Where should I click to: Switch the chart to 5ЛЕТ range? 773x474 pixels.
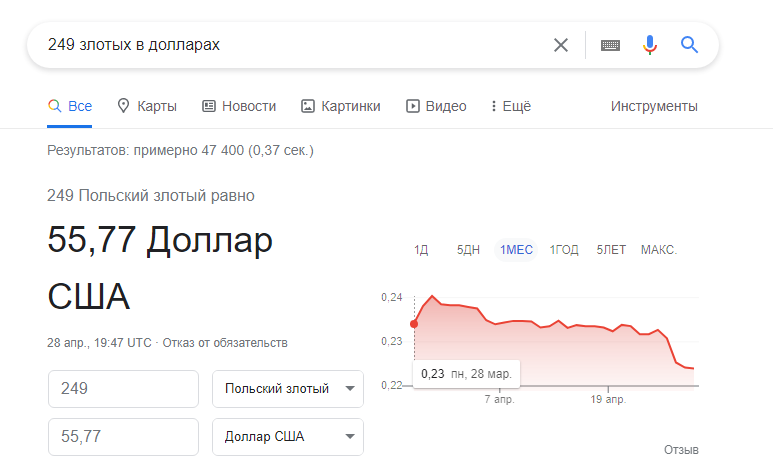click(611, 250)
